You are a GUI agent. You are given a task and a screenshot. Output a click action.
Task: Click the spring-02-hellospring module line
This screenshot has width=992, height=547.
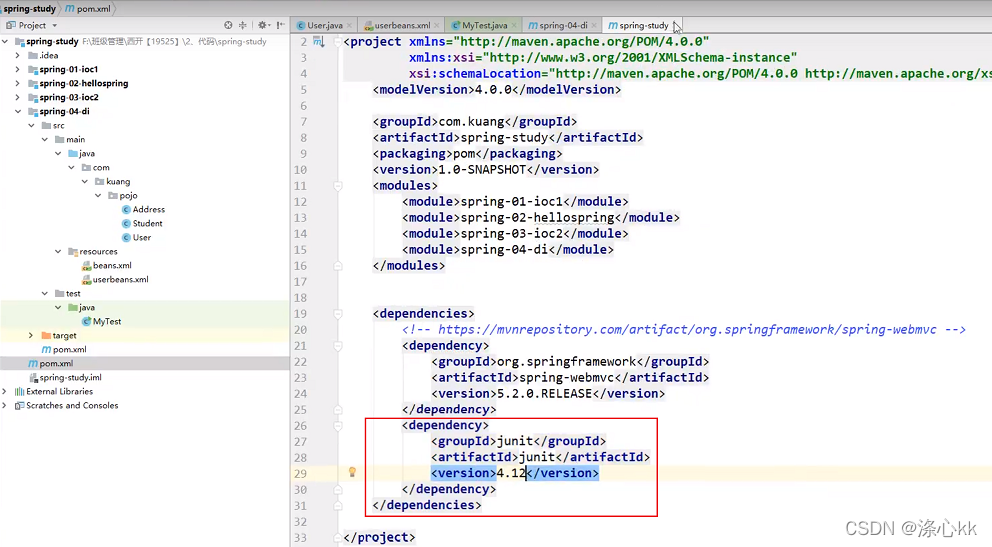click(x=540, y=218)
